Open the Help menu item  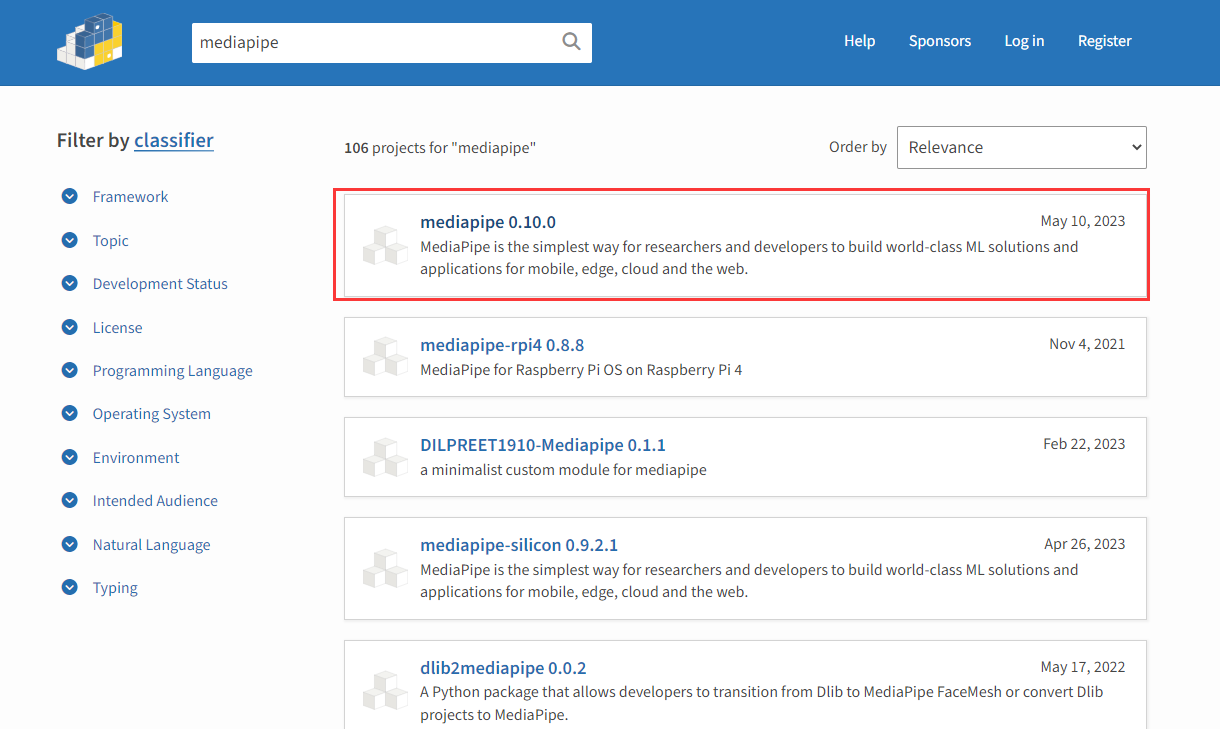point(859,41)
